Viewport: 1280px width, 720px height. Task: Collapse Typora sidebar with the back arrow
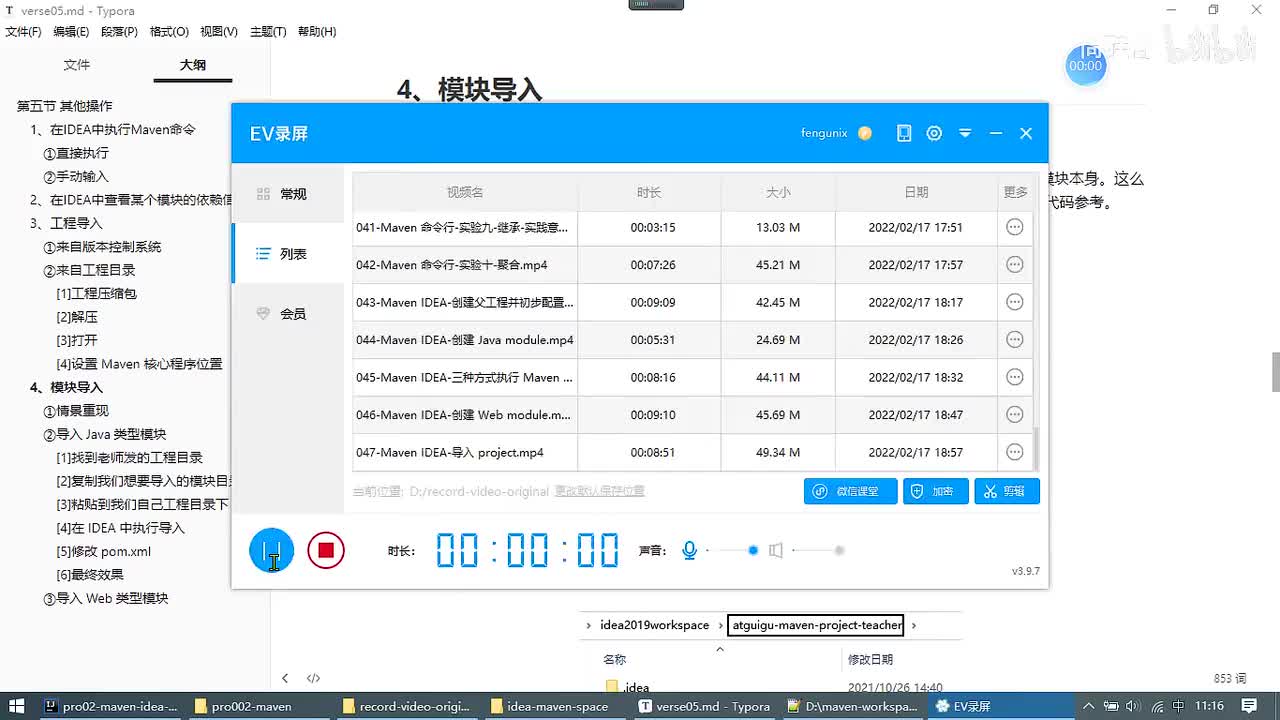tap(285, 678)
